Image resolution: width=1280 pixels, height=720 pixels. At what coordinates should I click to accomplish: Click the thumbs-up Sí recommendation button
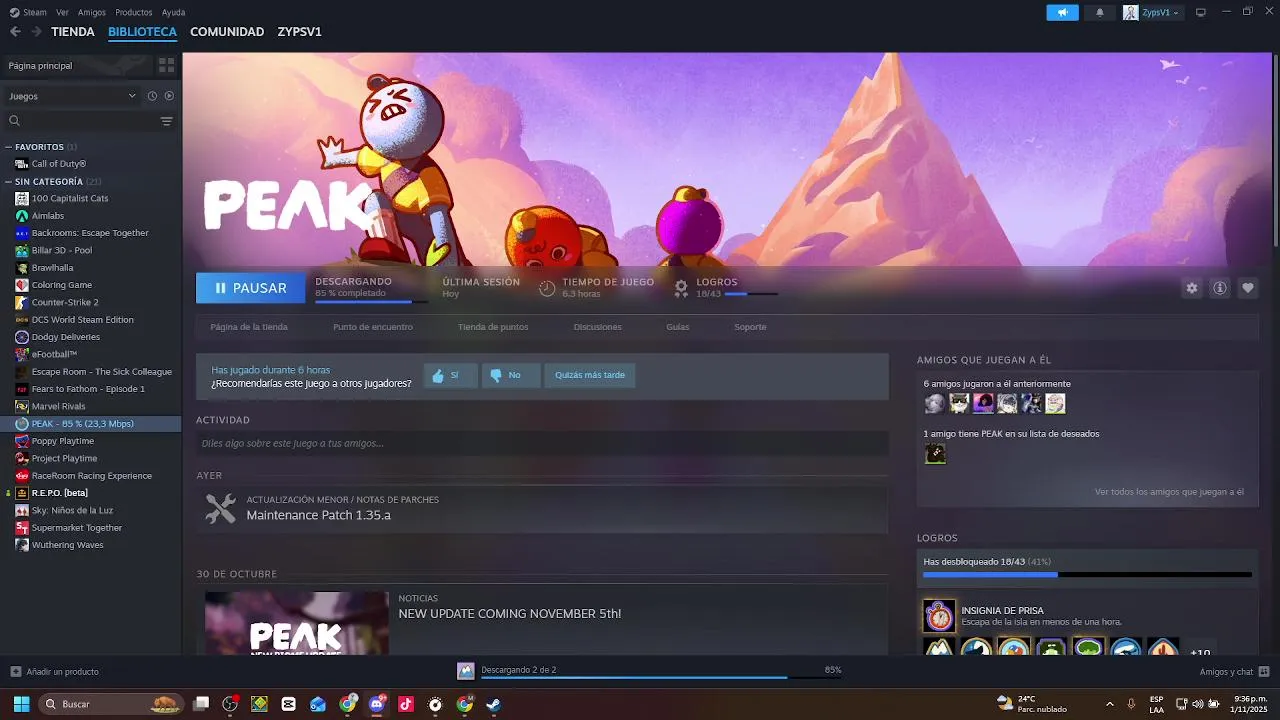click(x=450, y=375)
